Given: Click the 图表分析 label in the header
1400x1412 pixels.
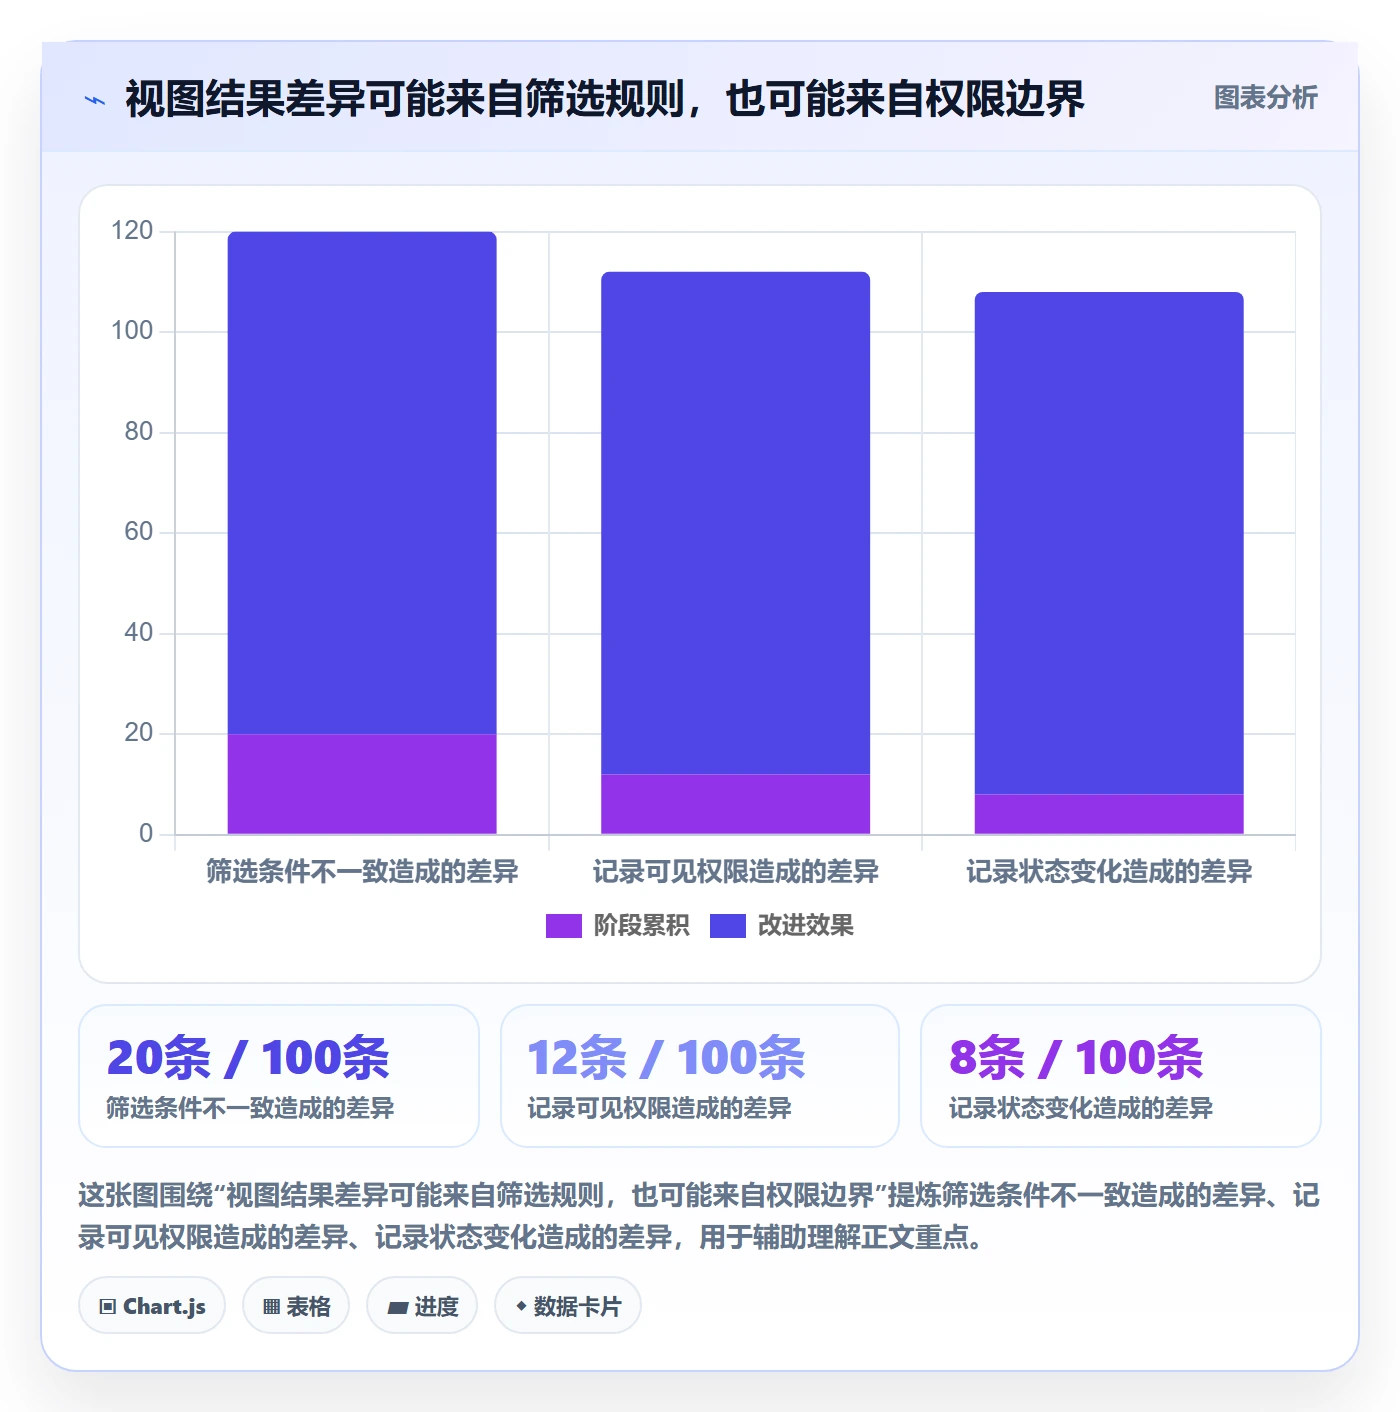Looking at the screenshot, I should pyautogui.click(x=1265, y=98).
